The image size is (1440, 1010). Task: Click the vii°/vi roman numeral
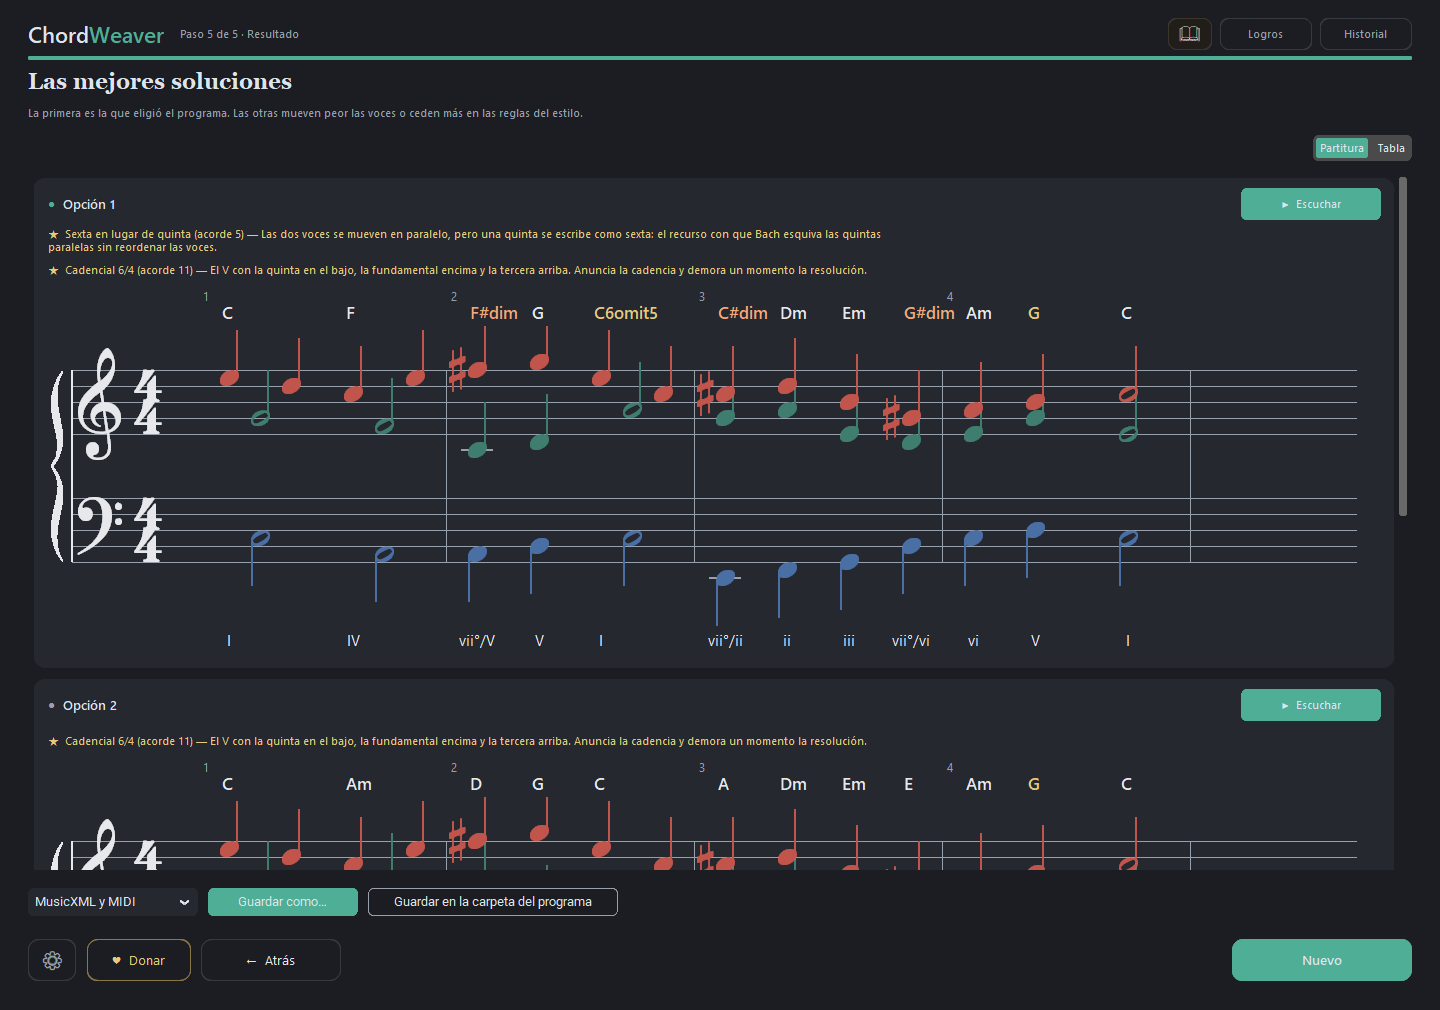click(x=911, y=641)
